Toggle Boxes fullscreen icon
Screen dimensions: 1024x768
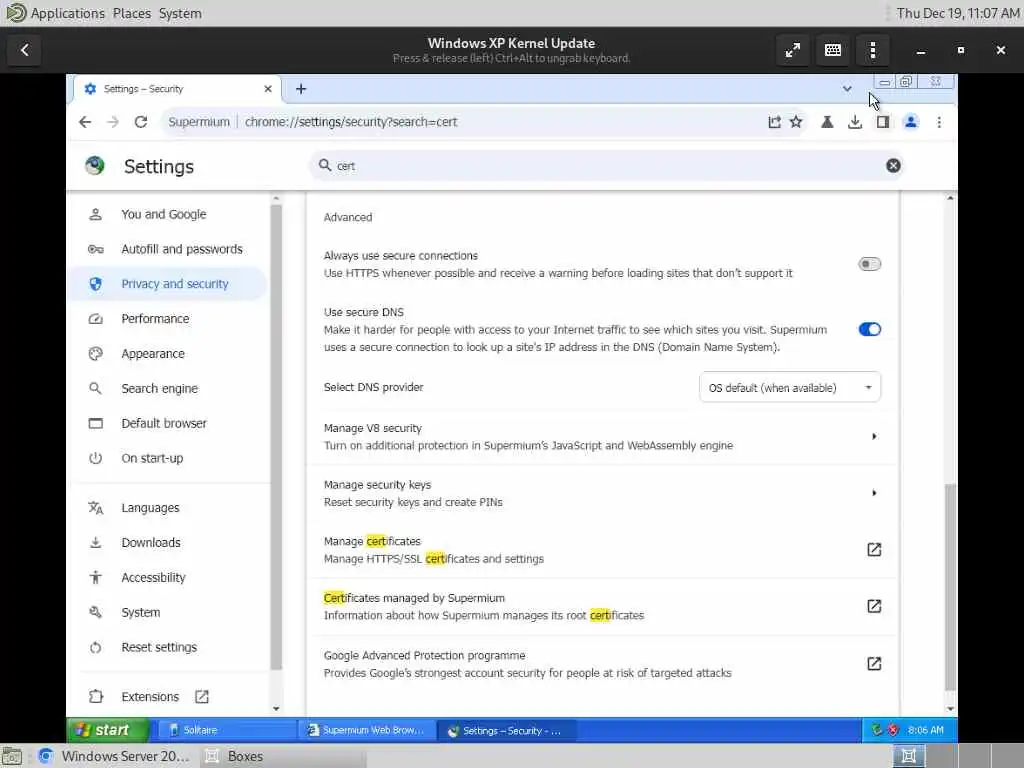(x=793, y=50)
